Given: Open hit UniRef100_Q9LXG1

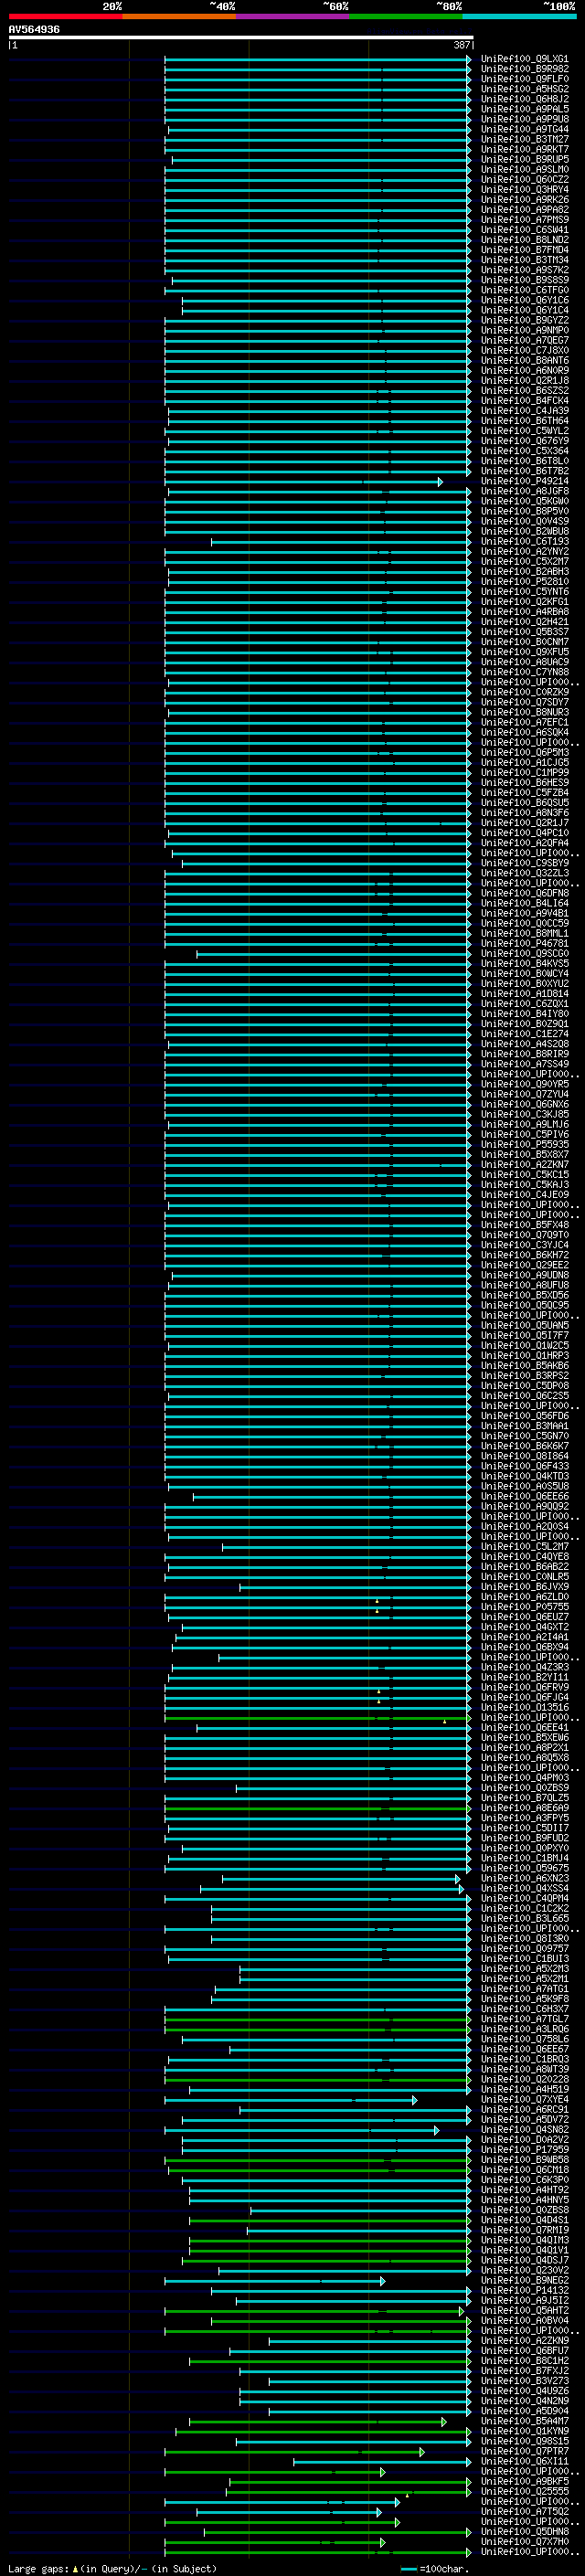Looking at the screenshot, I should coord(525,59).
